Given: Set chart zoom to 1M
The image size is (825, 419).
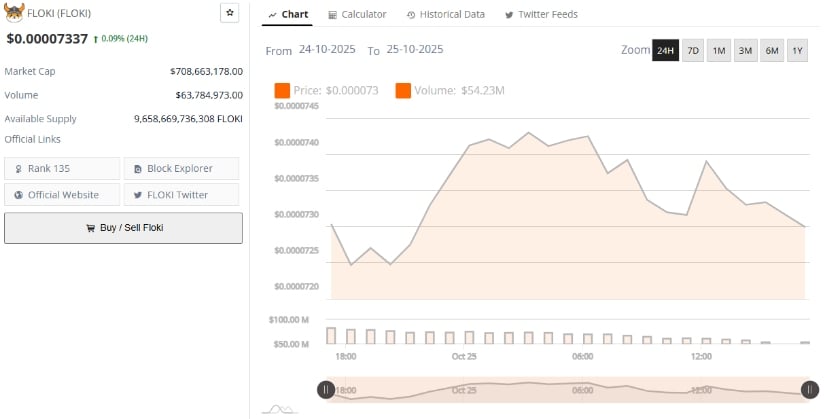Looking at the screenshot, I should [719, 50].
